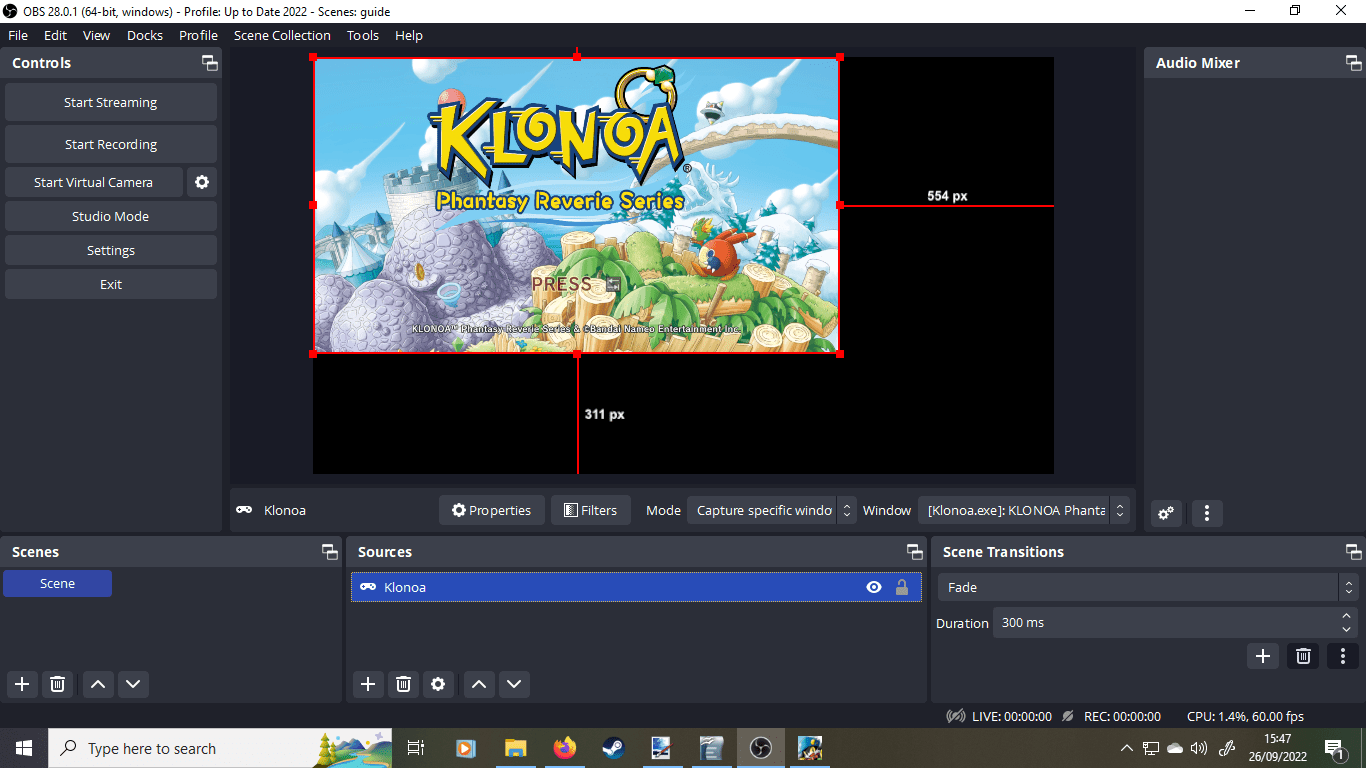Click Start Recording button
This screenshot has height=768, width=1366.
click(111, 144)
